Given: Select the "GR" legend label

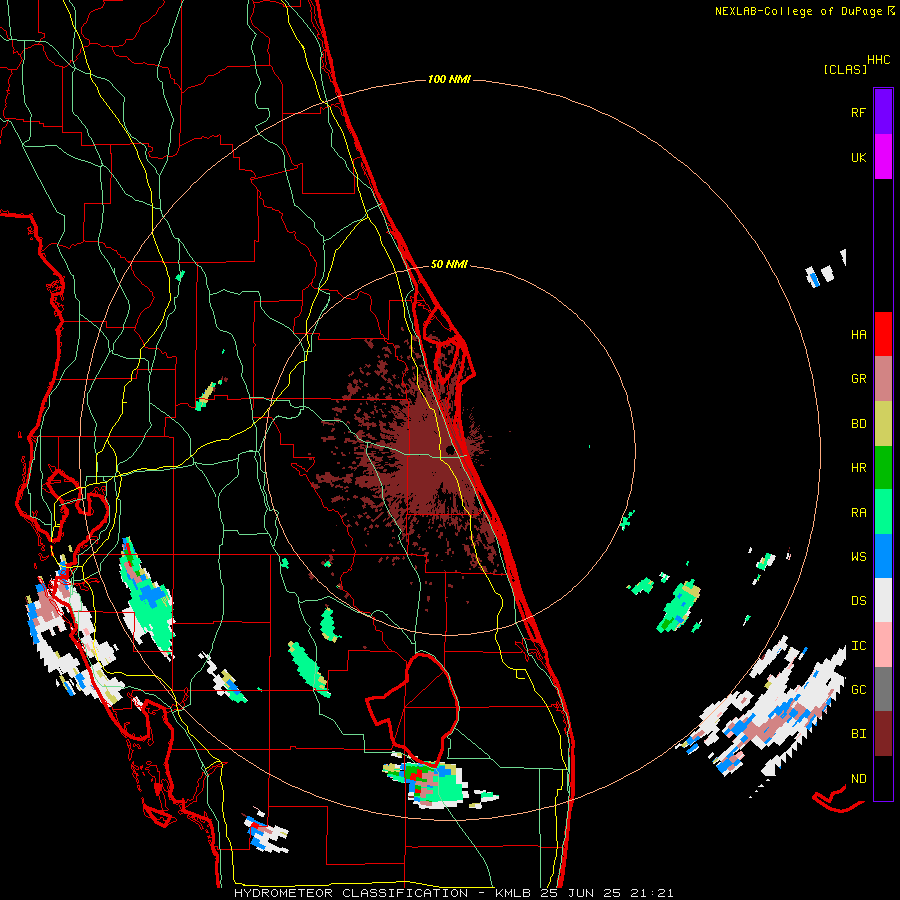Looking at the screenshot, I should (858, 379).
